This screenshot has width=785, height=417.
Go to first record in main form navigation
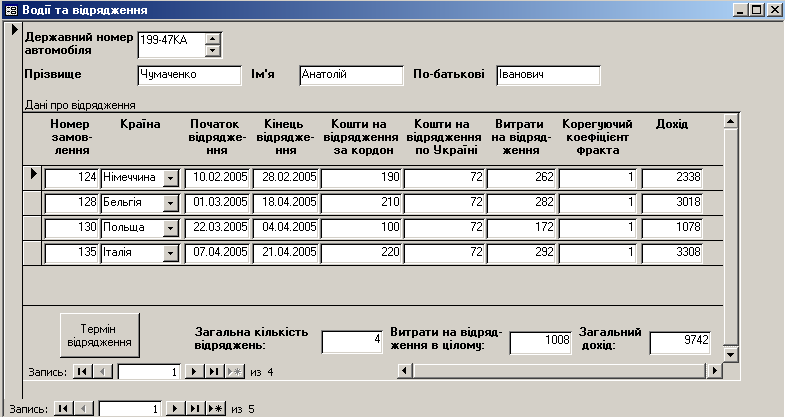pos(63,409)
